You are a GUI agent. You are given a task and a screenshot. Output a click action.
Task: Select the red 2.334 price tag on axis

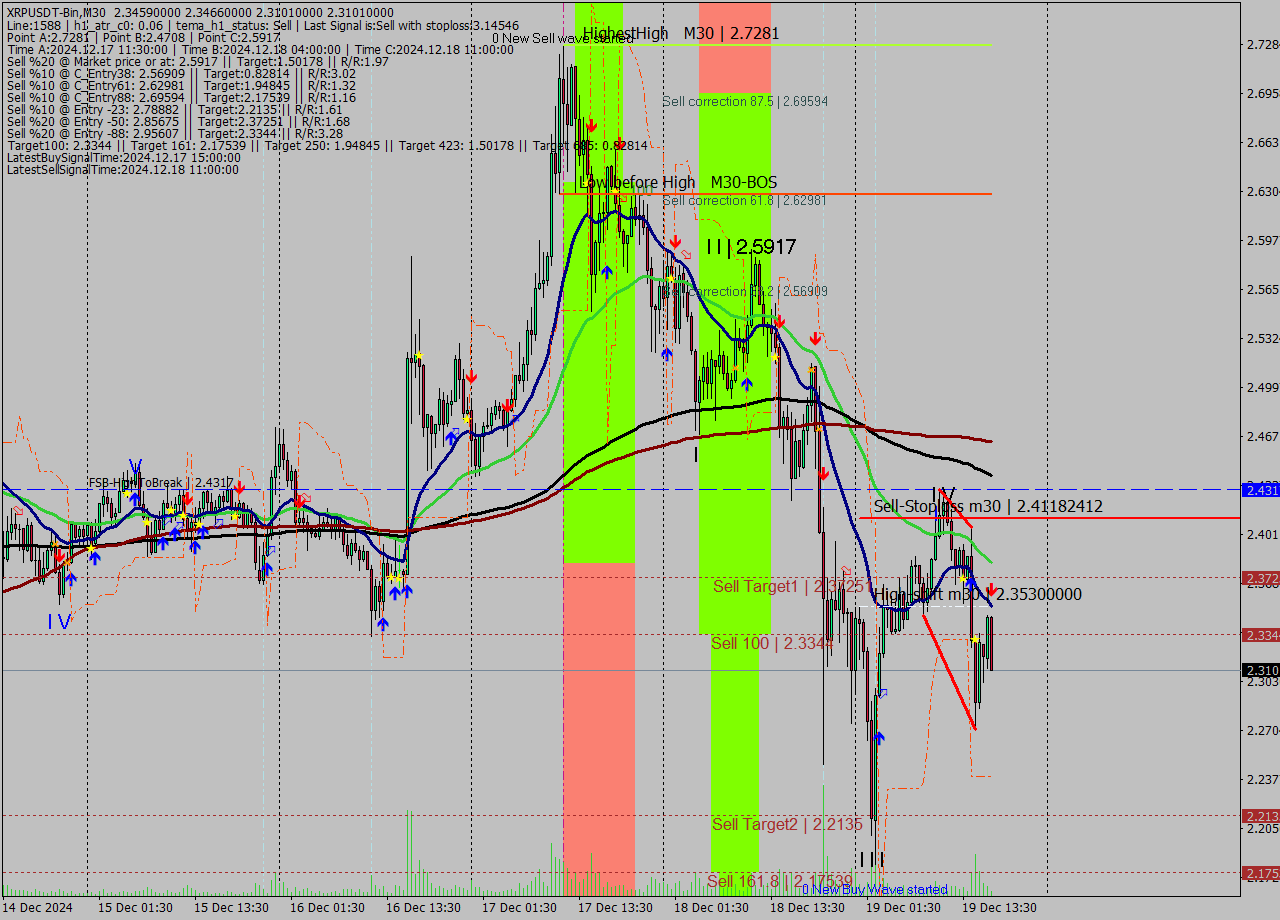pyautogui.click(x=1260, y=635)
